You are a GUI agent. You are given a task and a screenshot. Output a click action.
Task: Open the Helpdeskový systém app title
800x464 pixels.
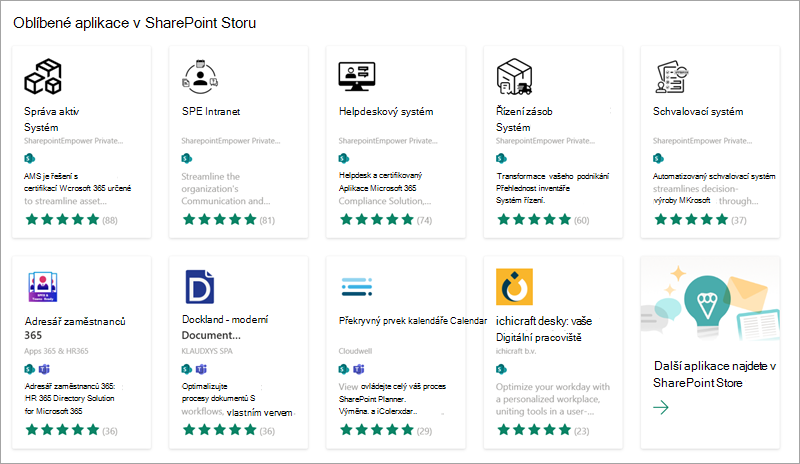tap(386, 111)
